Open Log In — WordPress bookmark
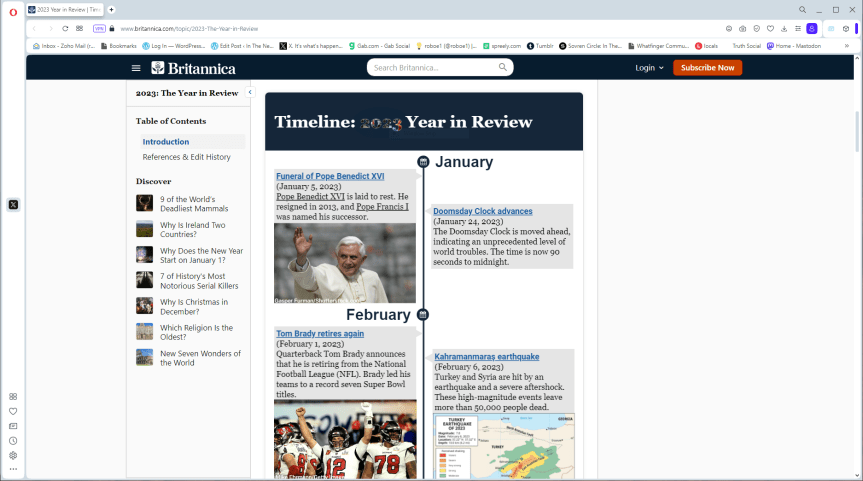 coord(173,46)
